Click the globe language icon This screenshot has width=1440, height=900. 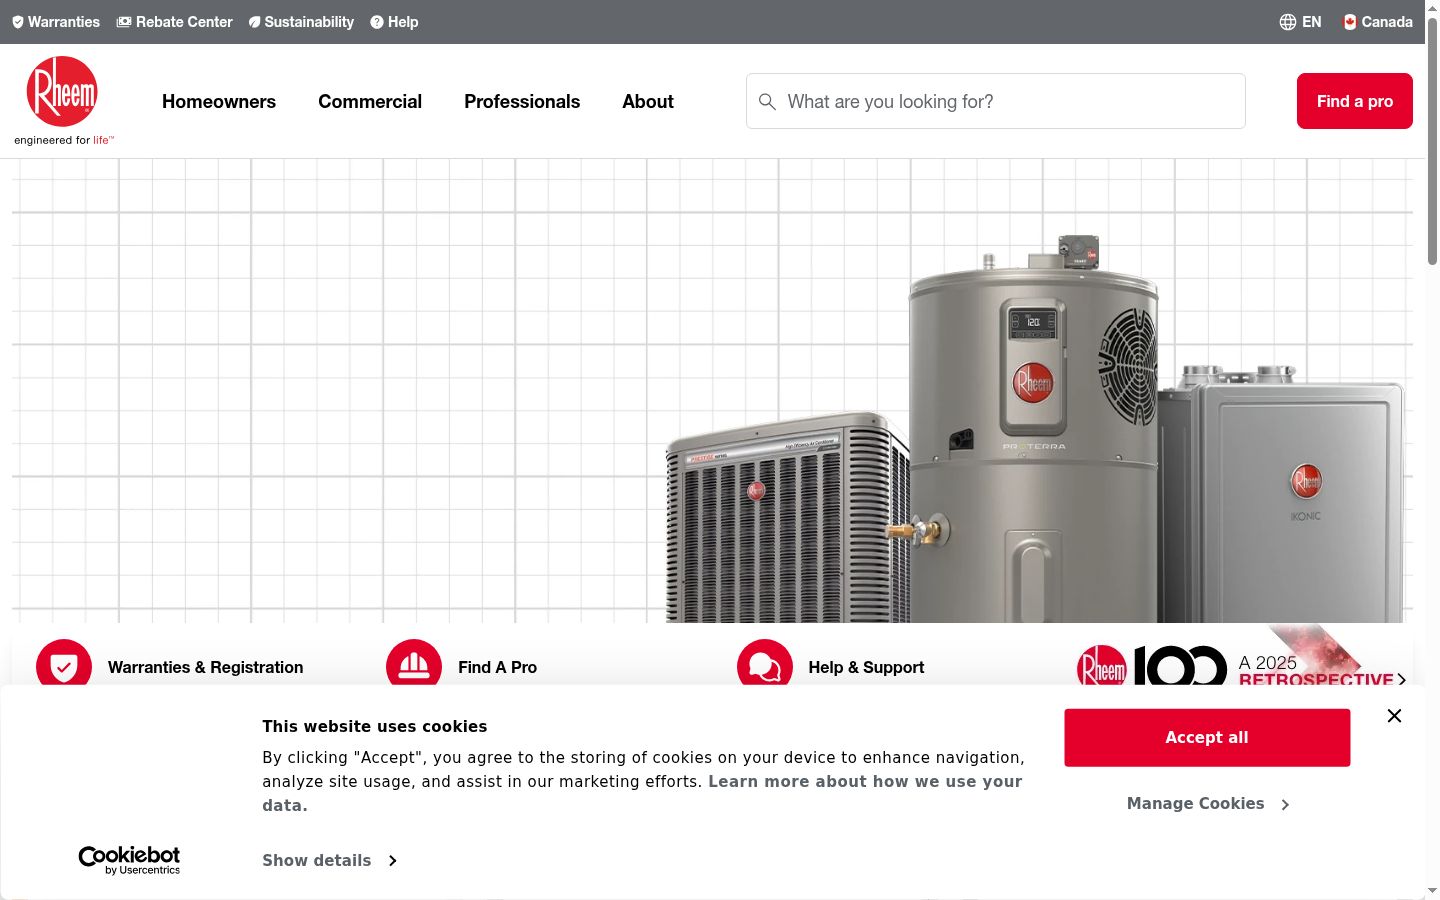point(1288,22)
